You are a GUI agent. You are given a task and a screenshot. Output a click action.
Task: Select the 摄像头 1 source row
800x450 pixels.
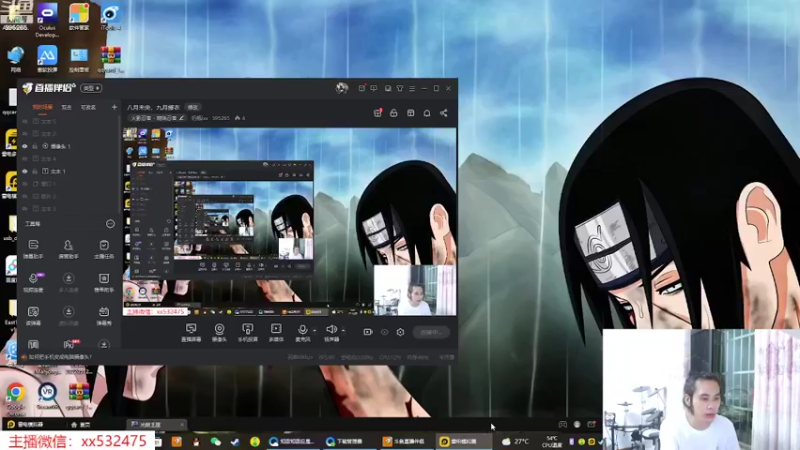[69, 146]
